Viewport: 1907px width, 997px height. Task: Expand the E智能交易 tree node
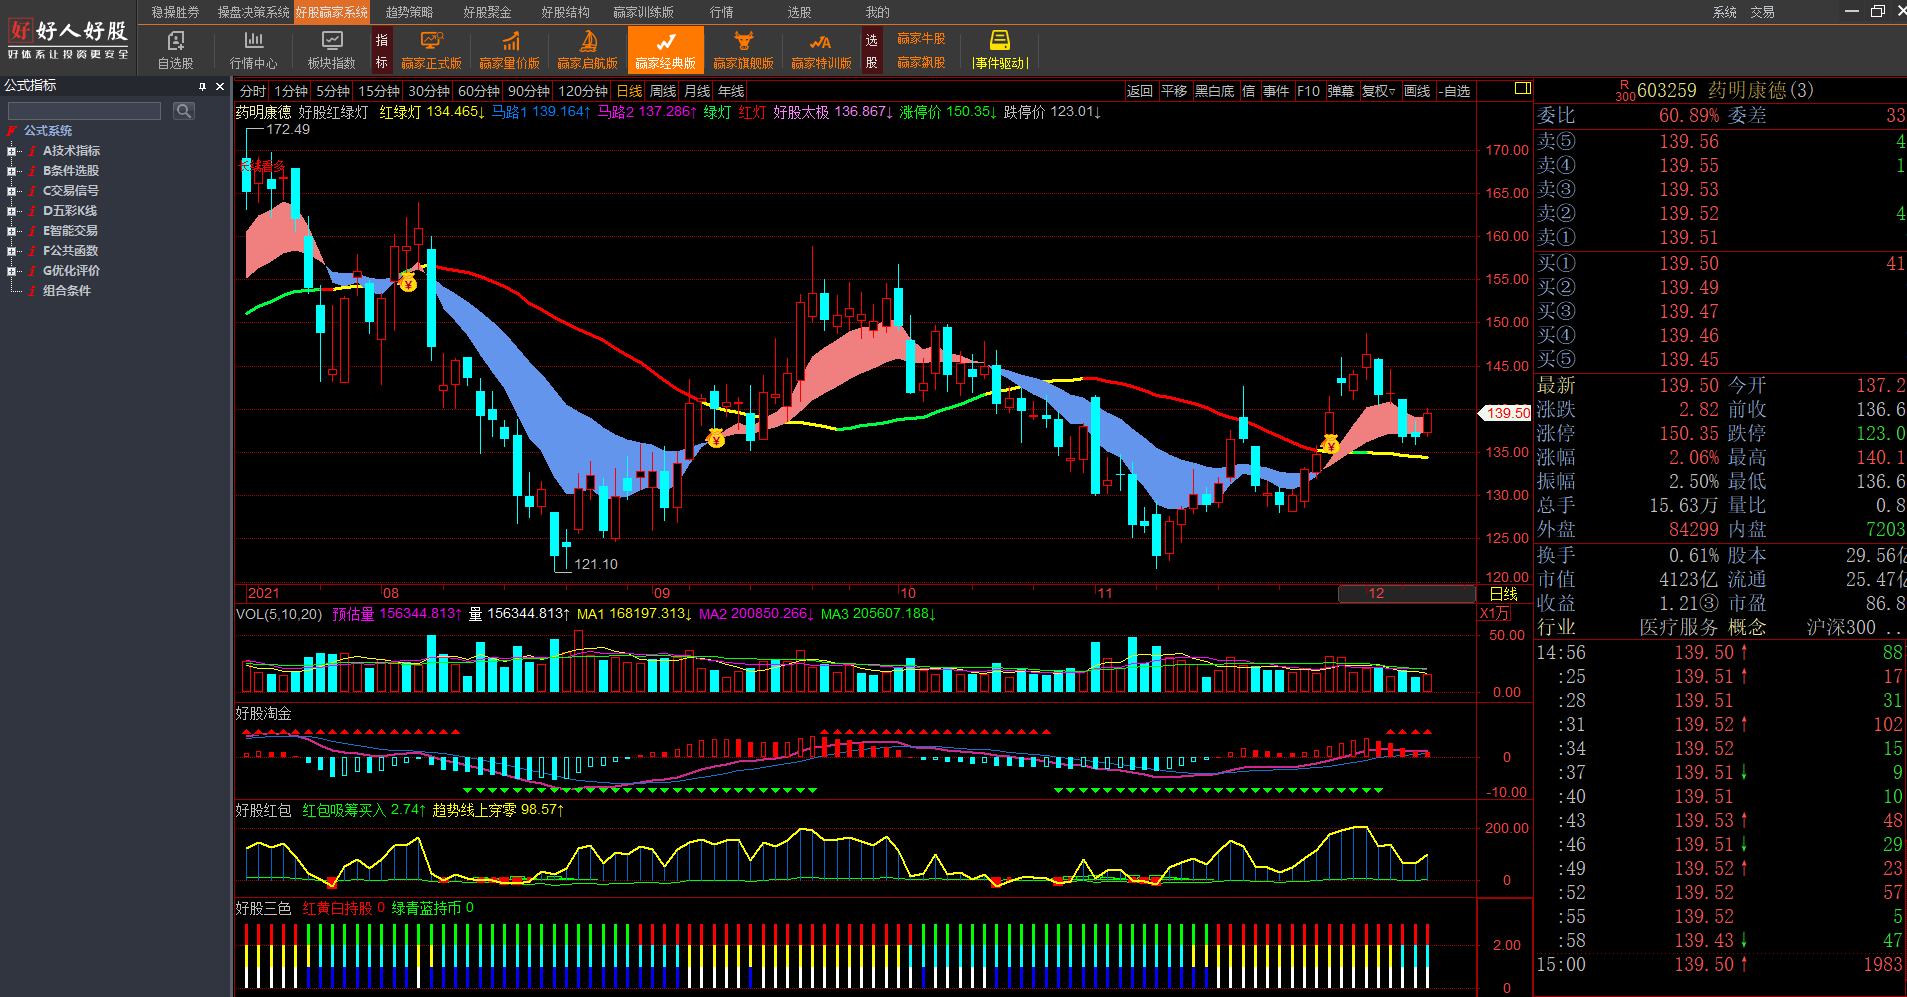point(11,231)
